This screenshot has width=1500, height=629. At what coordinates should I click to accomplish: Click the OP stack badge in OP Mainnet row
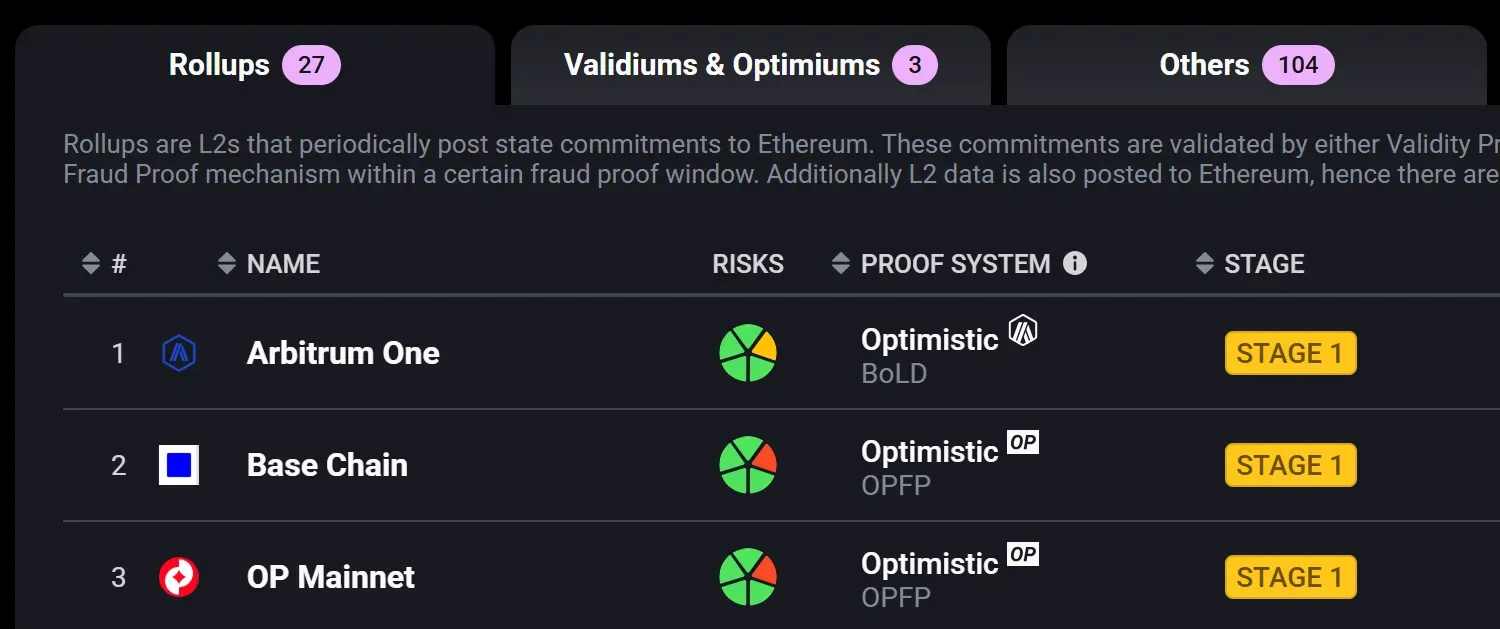click(x=1023, y=554)
